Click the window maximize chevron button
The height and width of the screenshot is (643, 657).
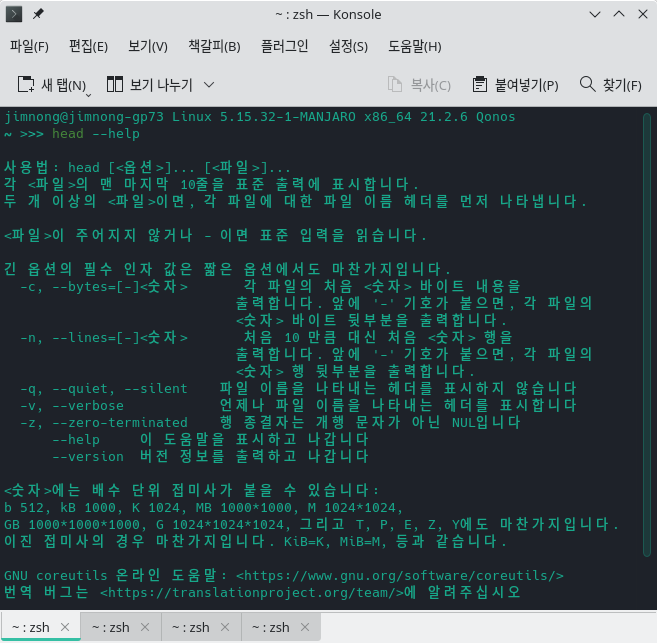coord(619,14)
